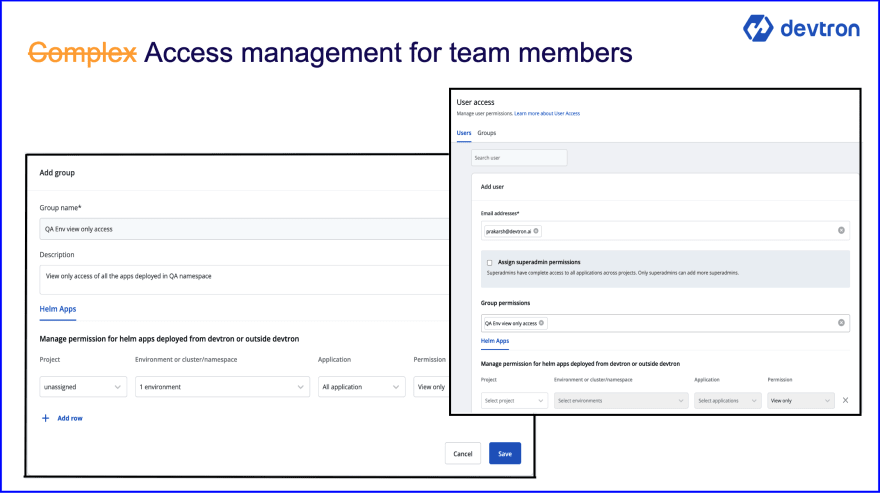Select Helm Apps tab in Add group

[58, 309]
